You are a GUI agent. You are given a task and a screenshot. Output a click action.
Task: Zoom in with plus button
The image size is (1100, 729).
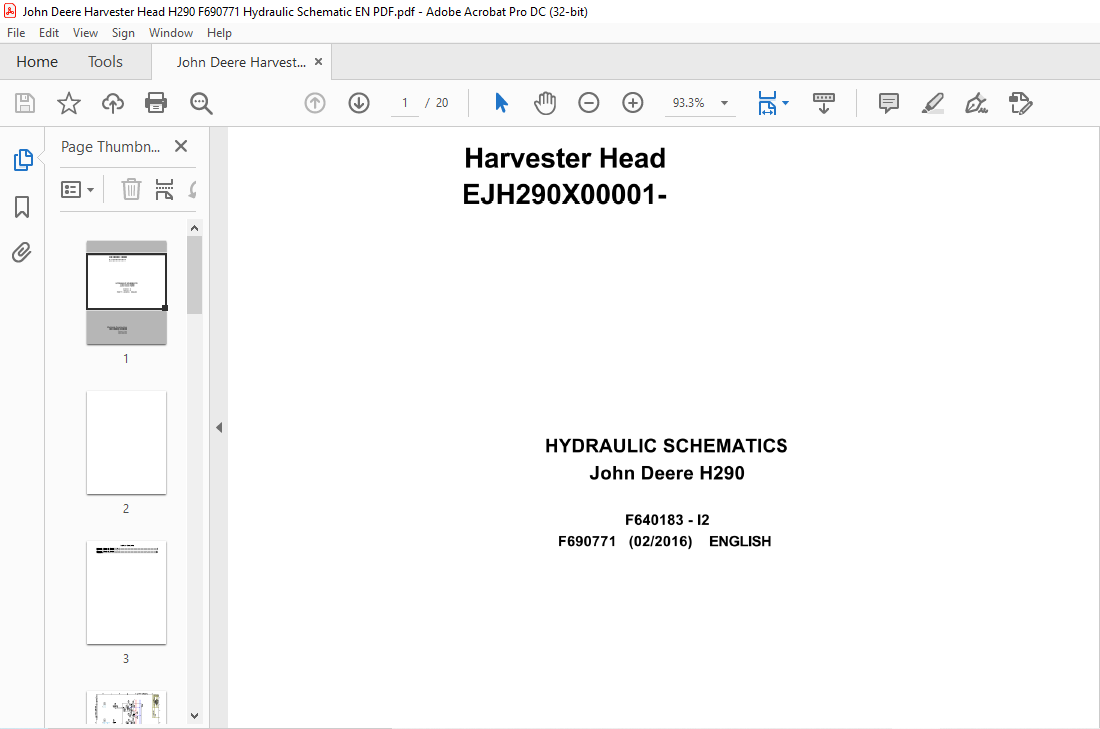tap(633, 103)
